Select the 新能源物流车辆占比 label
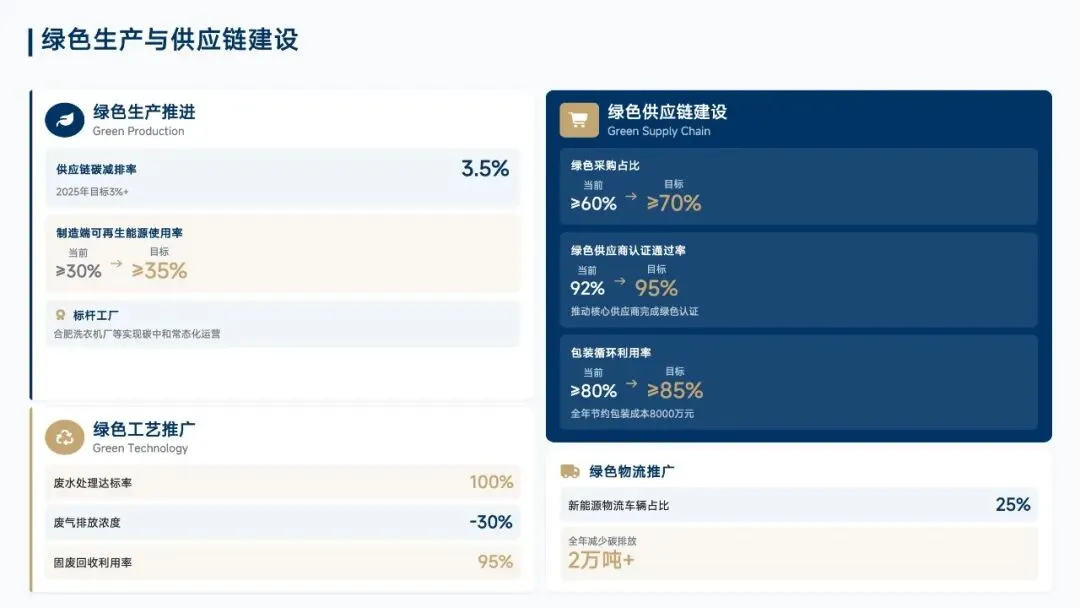Screen dimensions: 1080x608 [x=619, y=506]
